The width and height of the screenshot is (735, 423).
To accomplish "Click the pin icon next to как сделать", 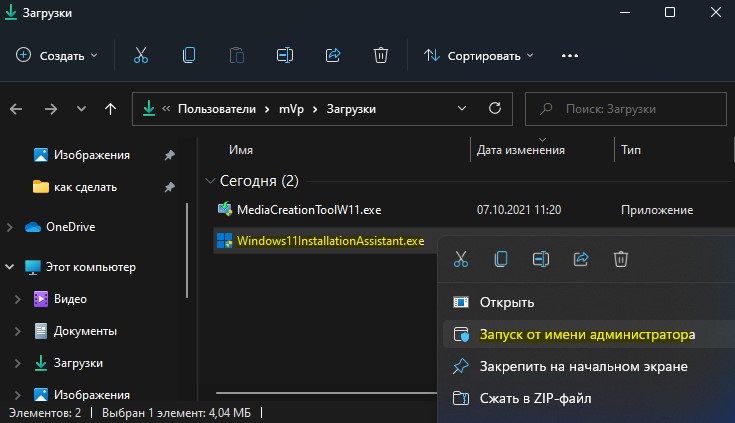I will tap(170, 187).
